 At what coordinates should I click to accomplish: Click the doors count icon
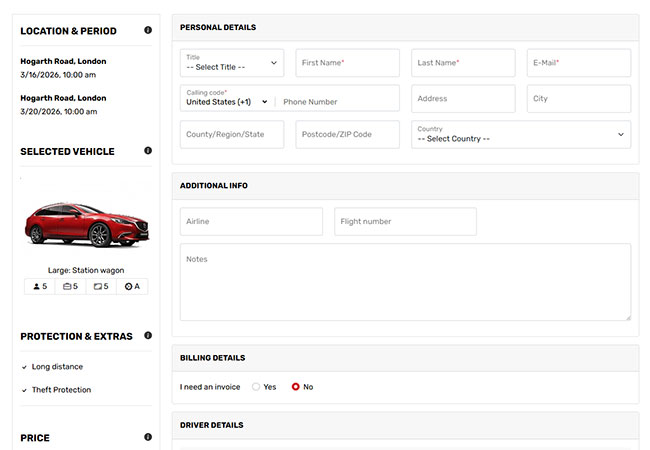pos(98,286)
